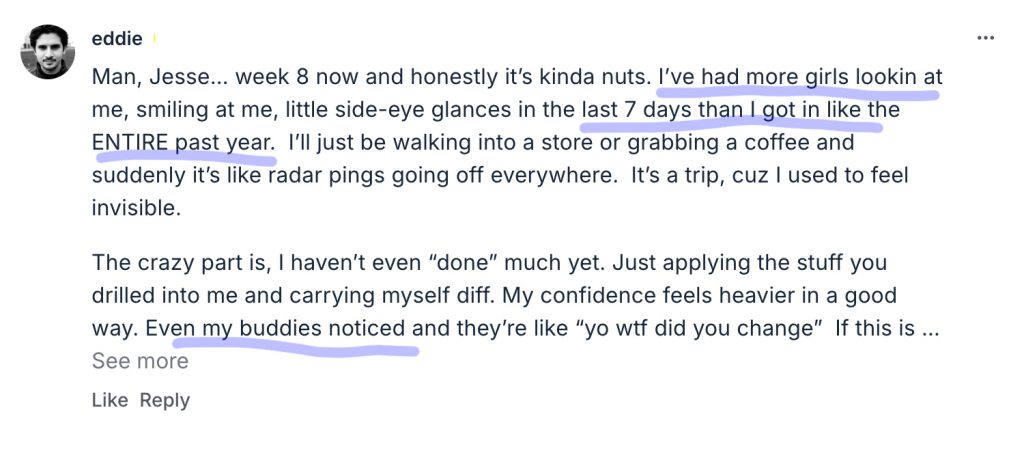
Task: Open the three-dot comment options menu
Action: pos(985,39)
